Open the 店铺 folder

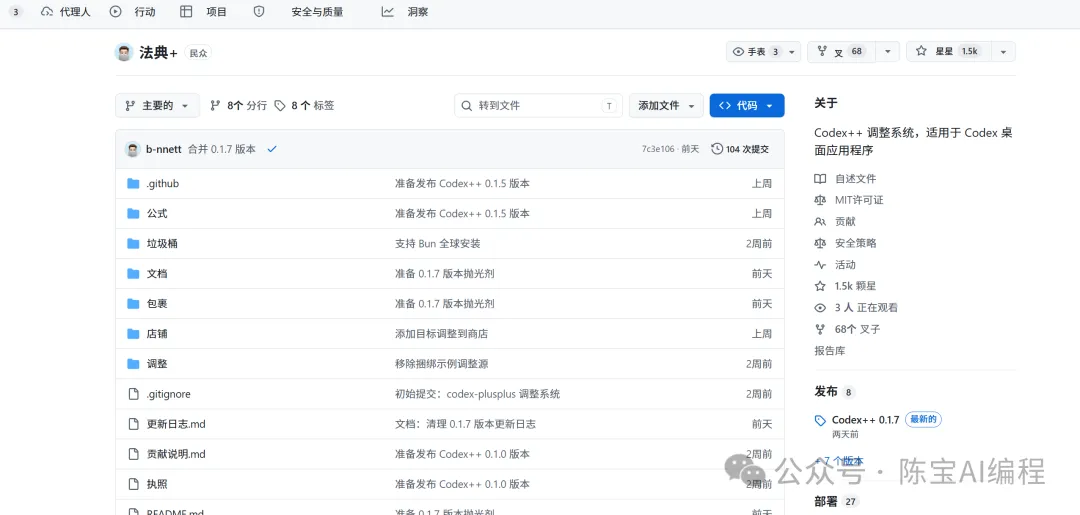(157, 334)
